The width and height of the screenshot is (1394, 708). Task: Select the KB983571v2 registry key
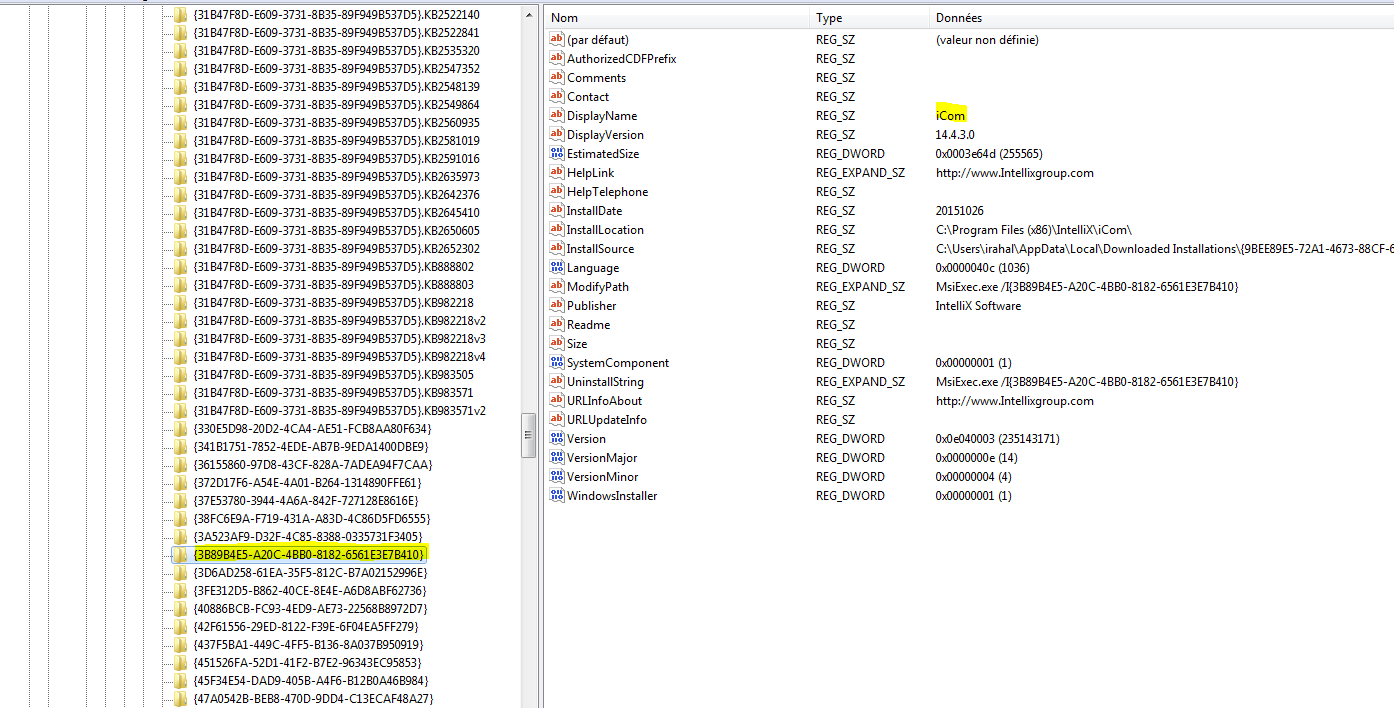[339, 411]
